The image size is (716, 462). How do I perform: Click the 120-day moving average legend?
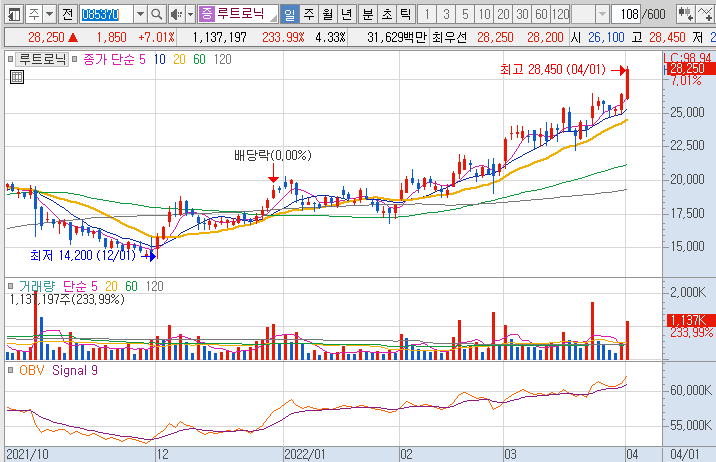click(222, 59)
